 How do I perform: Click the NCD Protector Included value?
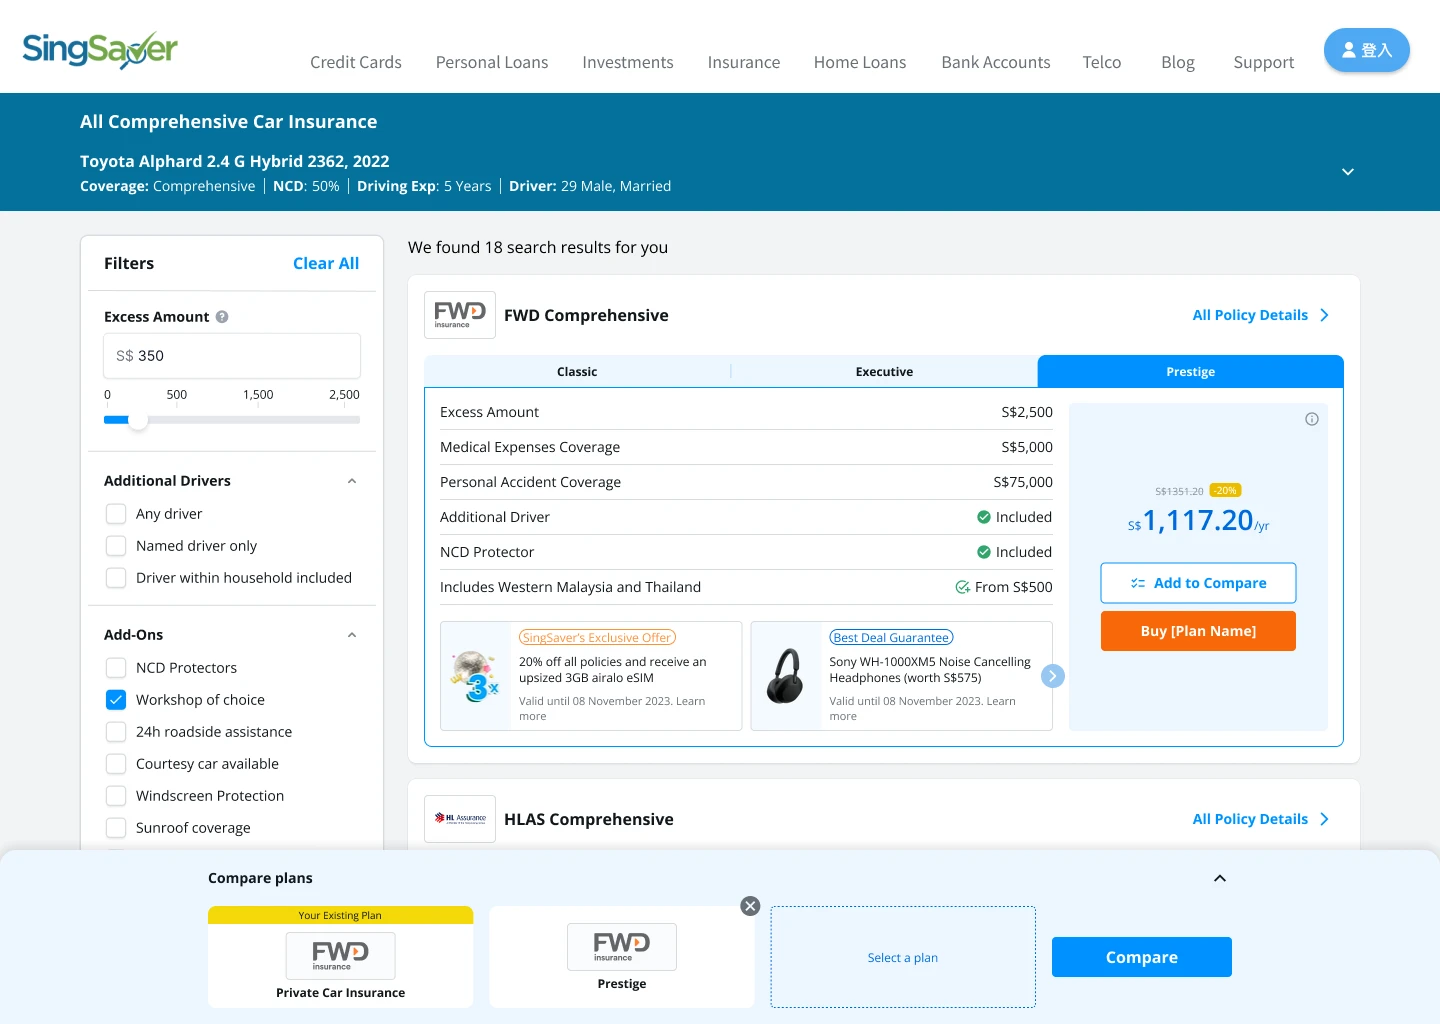1014,552
